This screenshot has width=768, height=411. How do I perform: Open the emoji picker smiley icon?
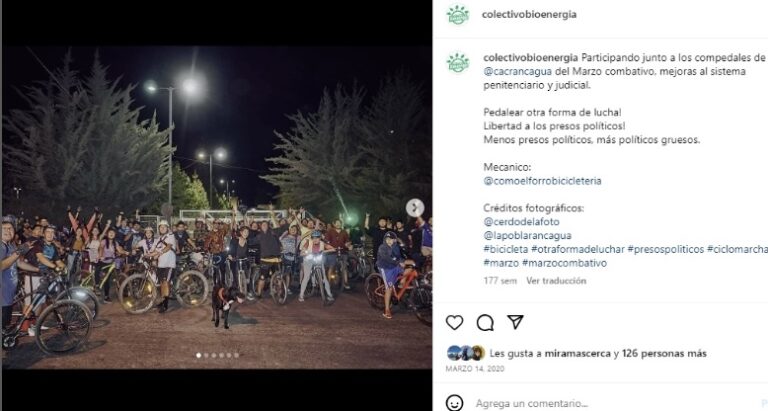(x=454, y=403)
